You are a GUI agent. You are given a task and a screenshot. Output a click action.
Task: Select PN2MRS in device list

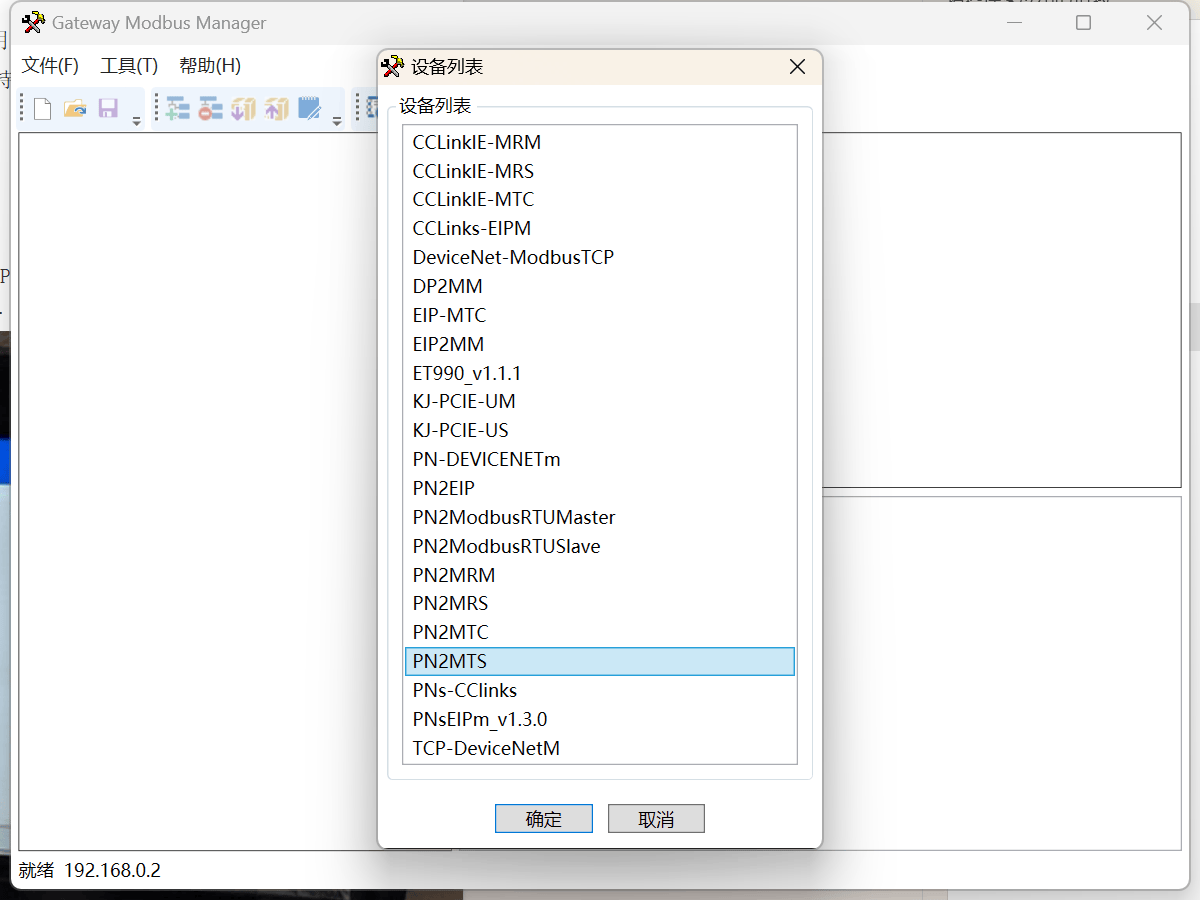[x=600, y=604]
